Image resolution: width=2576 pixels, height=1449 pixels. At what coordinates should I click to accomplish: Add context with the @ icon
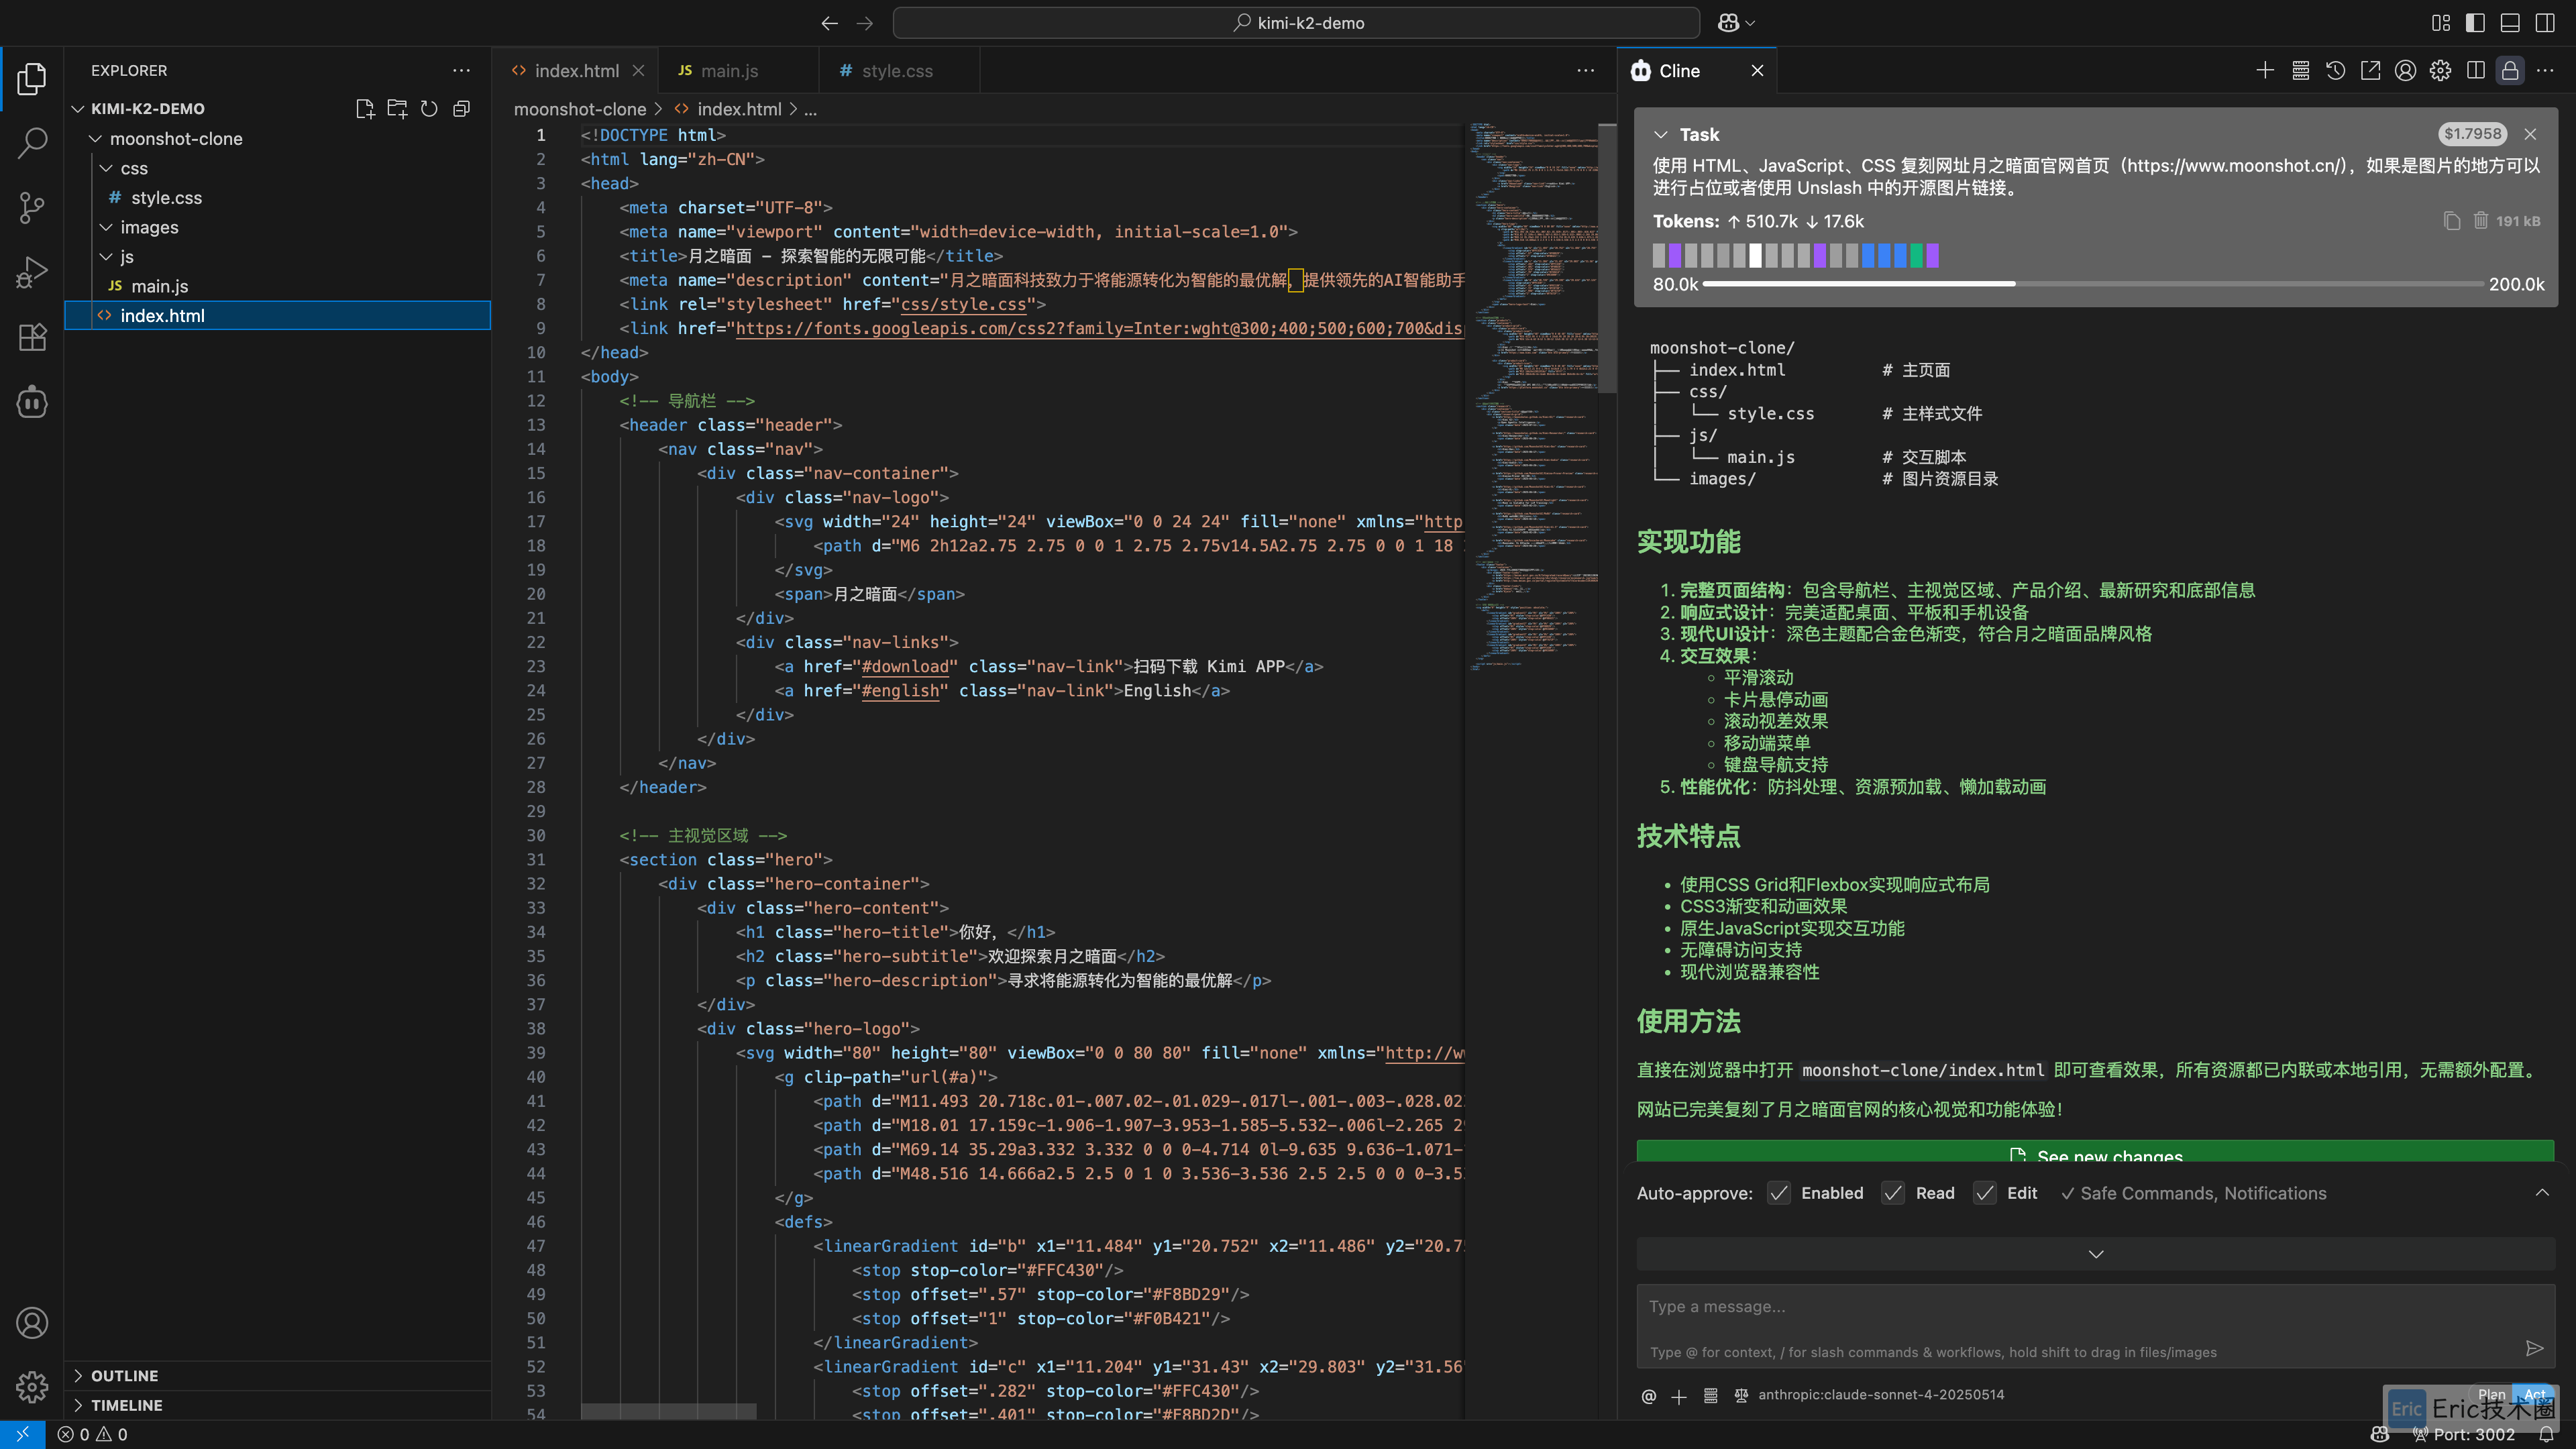[1648, 1395]
